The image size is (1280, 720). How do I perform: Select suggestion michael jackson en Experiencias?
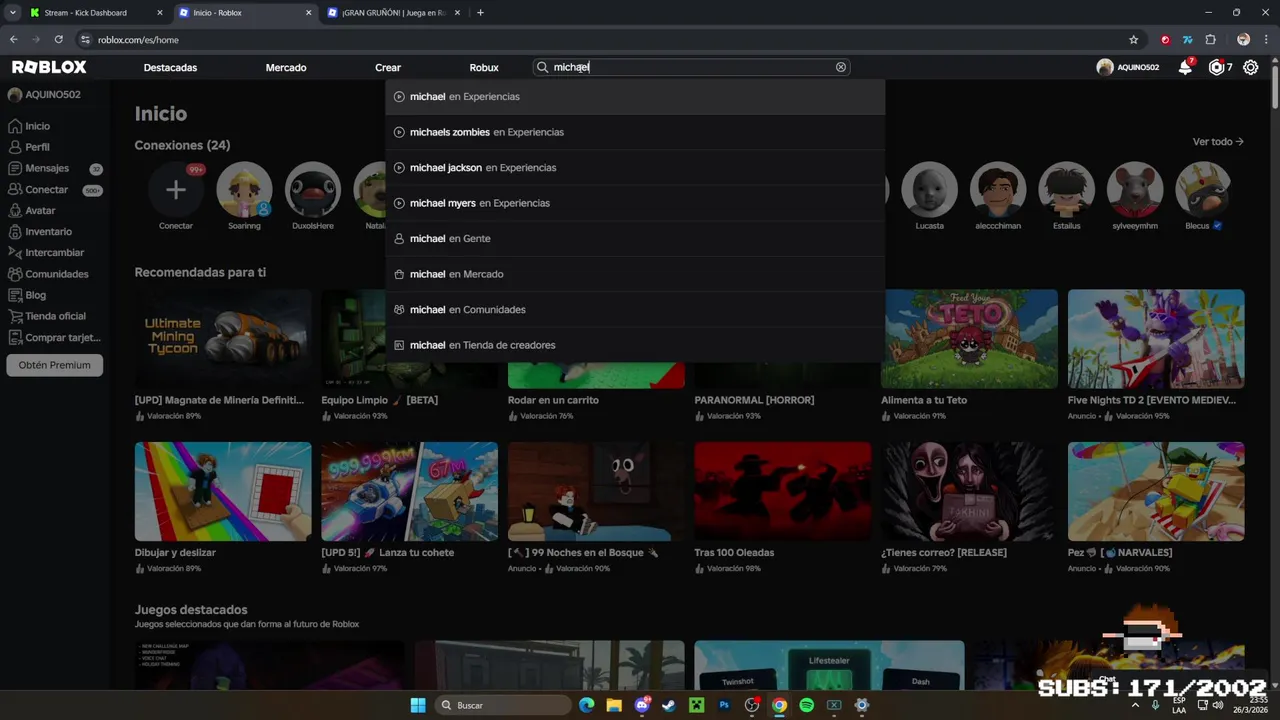(635, 168)
